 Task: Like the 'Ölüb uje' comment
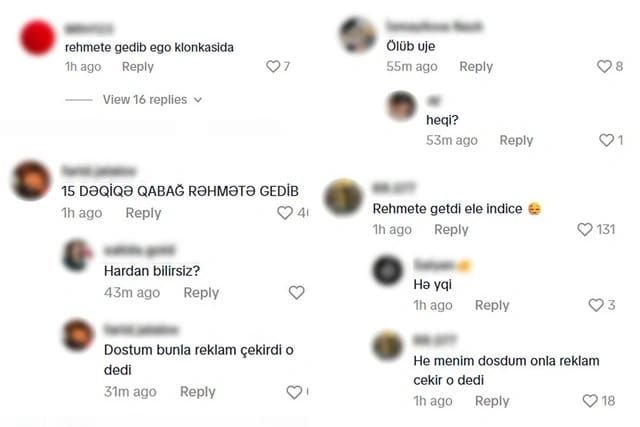(604, 66)
